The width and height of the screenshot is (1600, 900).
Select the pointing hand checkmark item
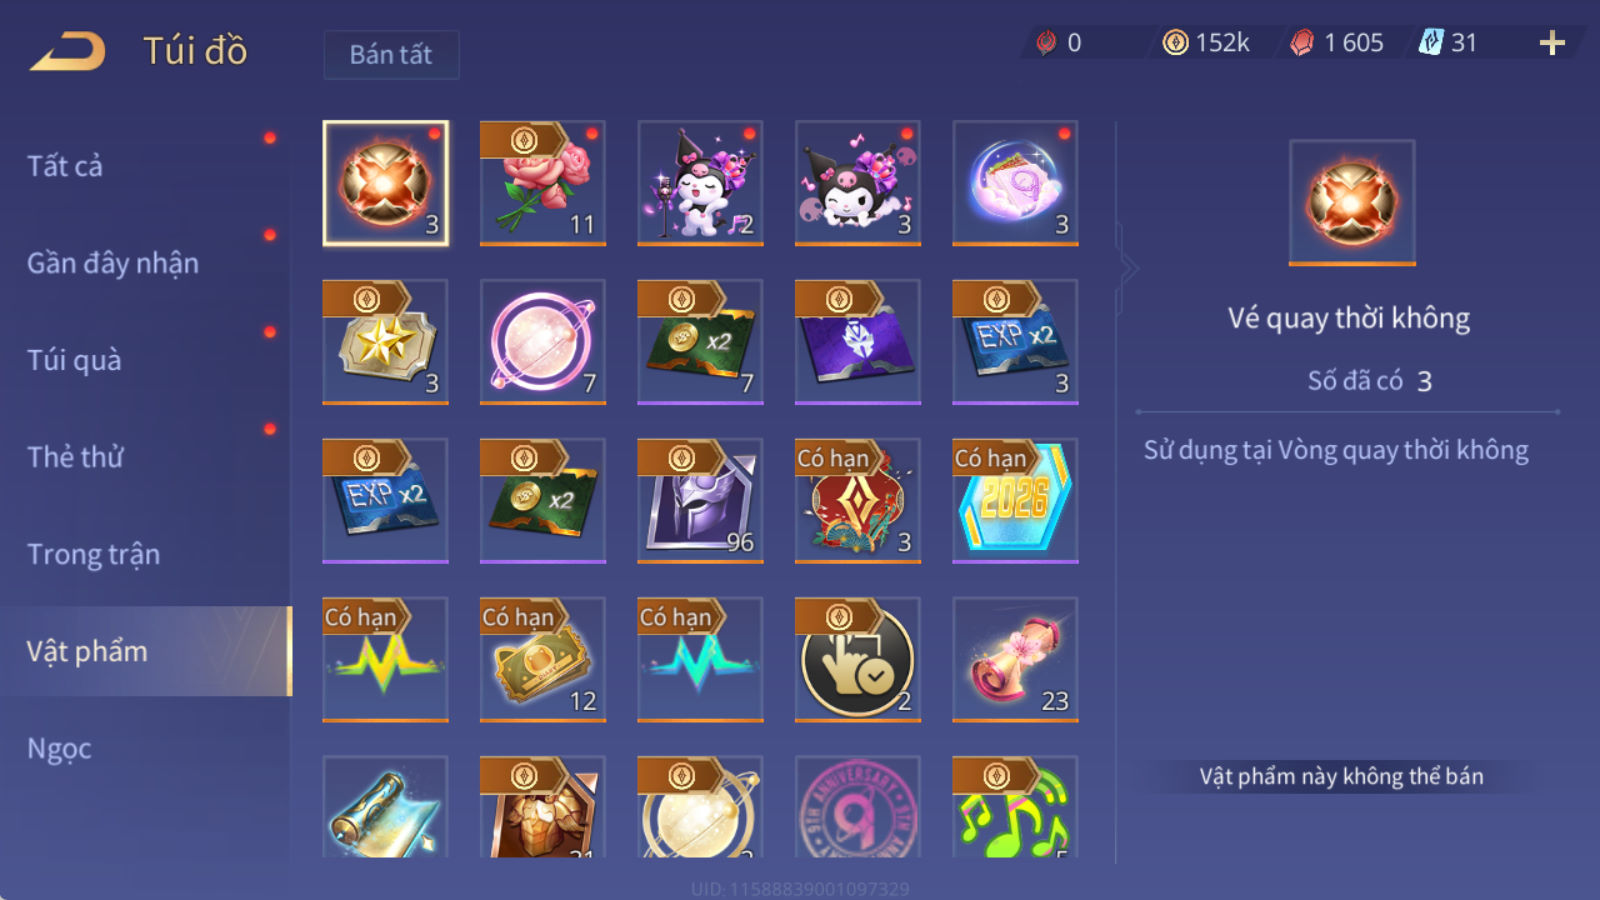[x=858, y=659]
